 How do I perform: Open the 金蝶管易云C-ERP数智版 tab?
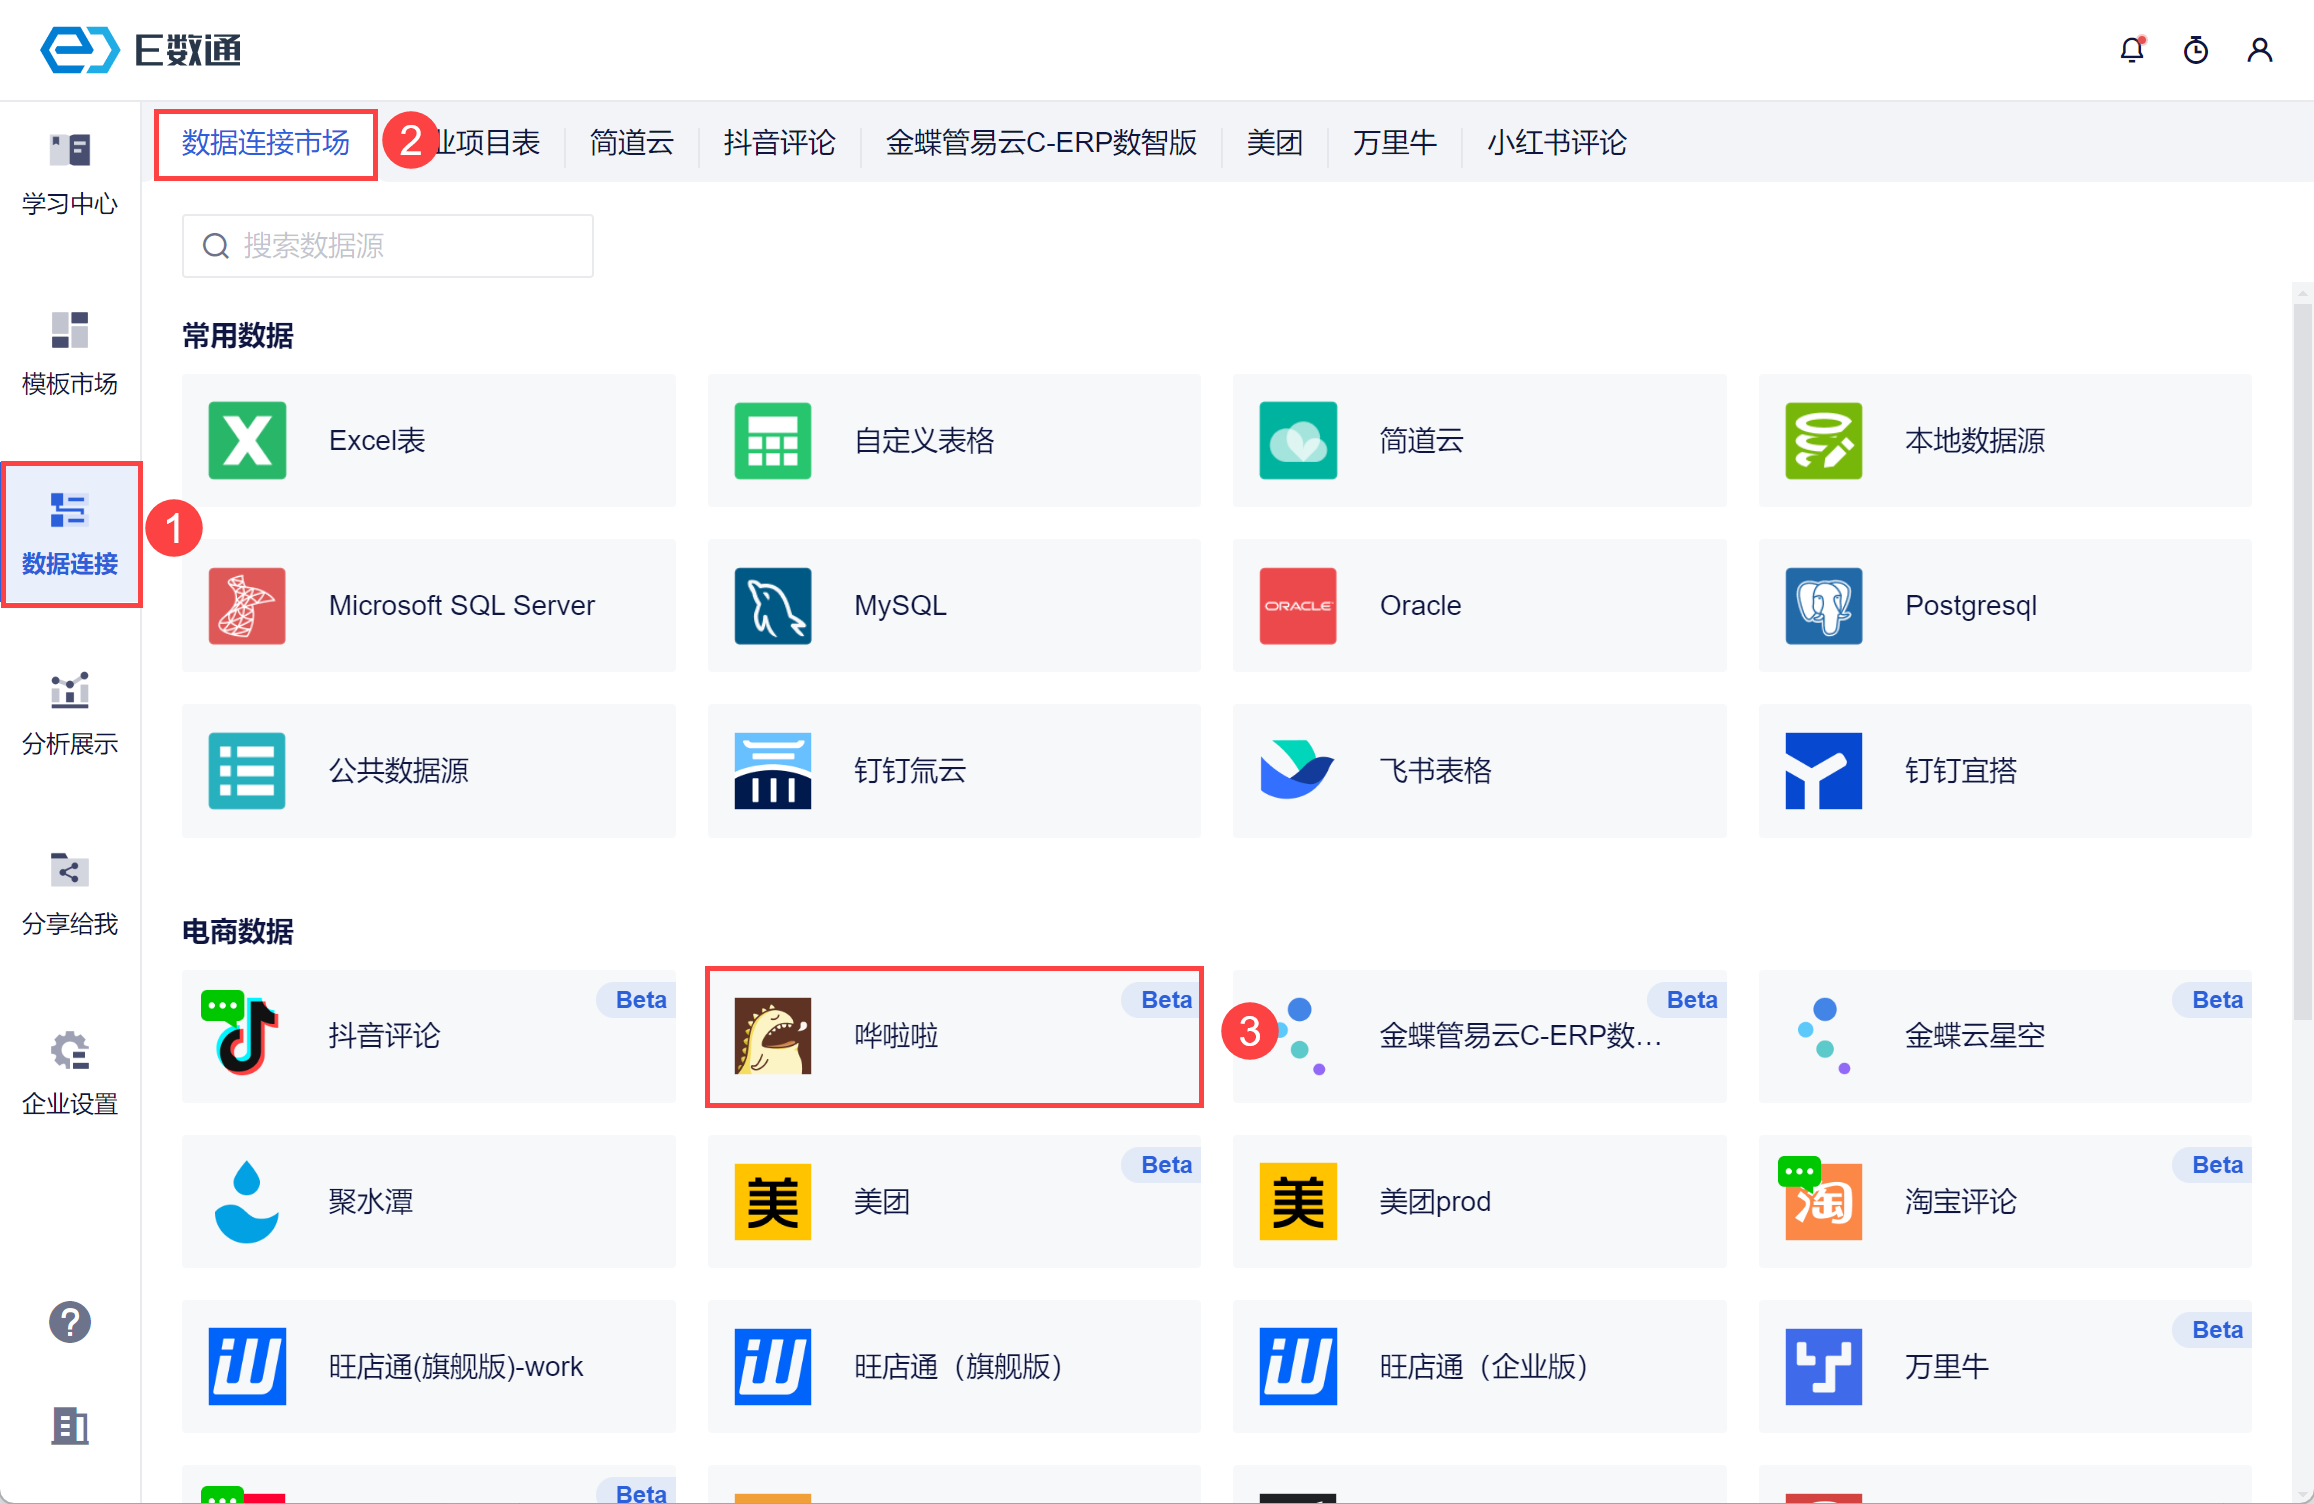(x=1040, y=143)
